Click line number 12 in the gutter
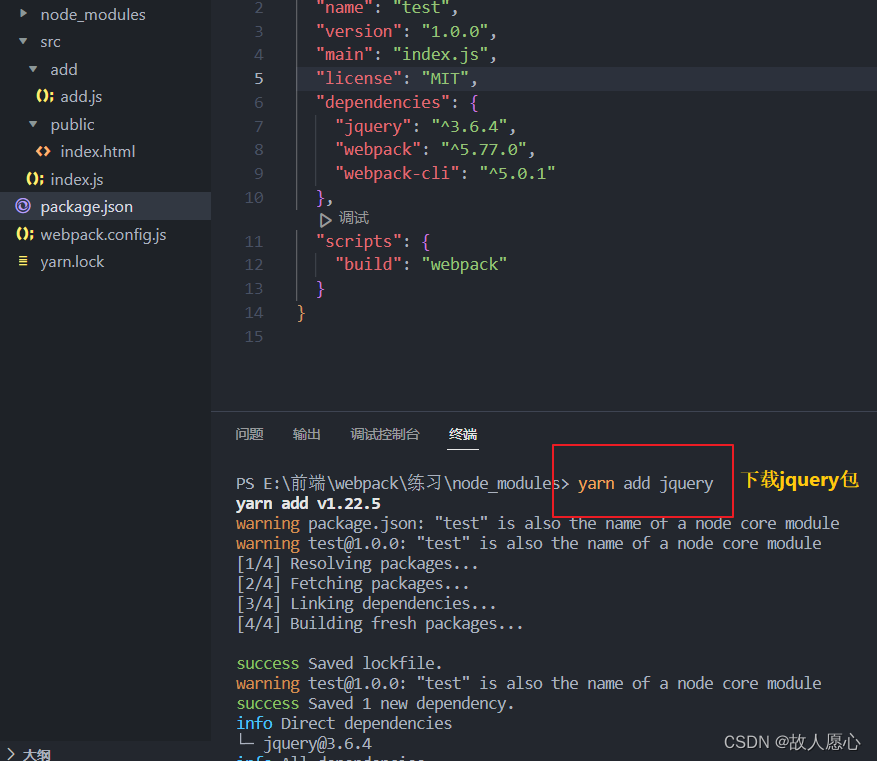Screen dimensions: 877x761 coord(254,264)
